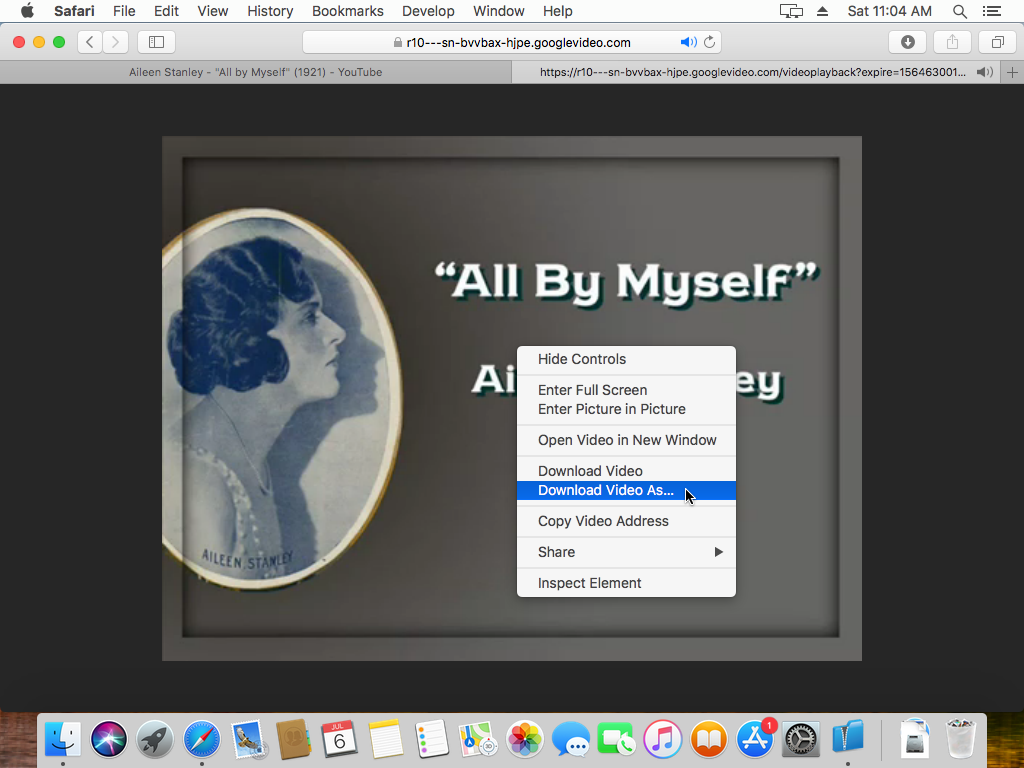Screen dimensions: 1024x768
Task: Show all tabs overview icon
Action: [x=997, y=42]
